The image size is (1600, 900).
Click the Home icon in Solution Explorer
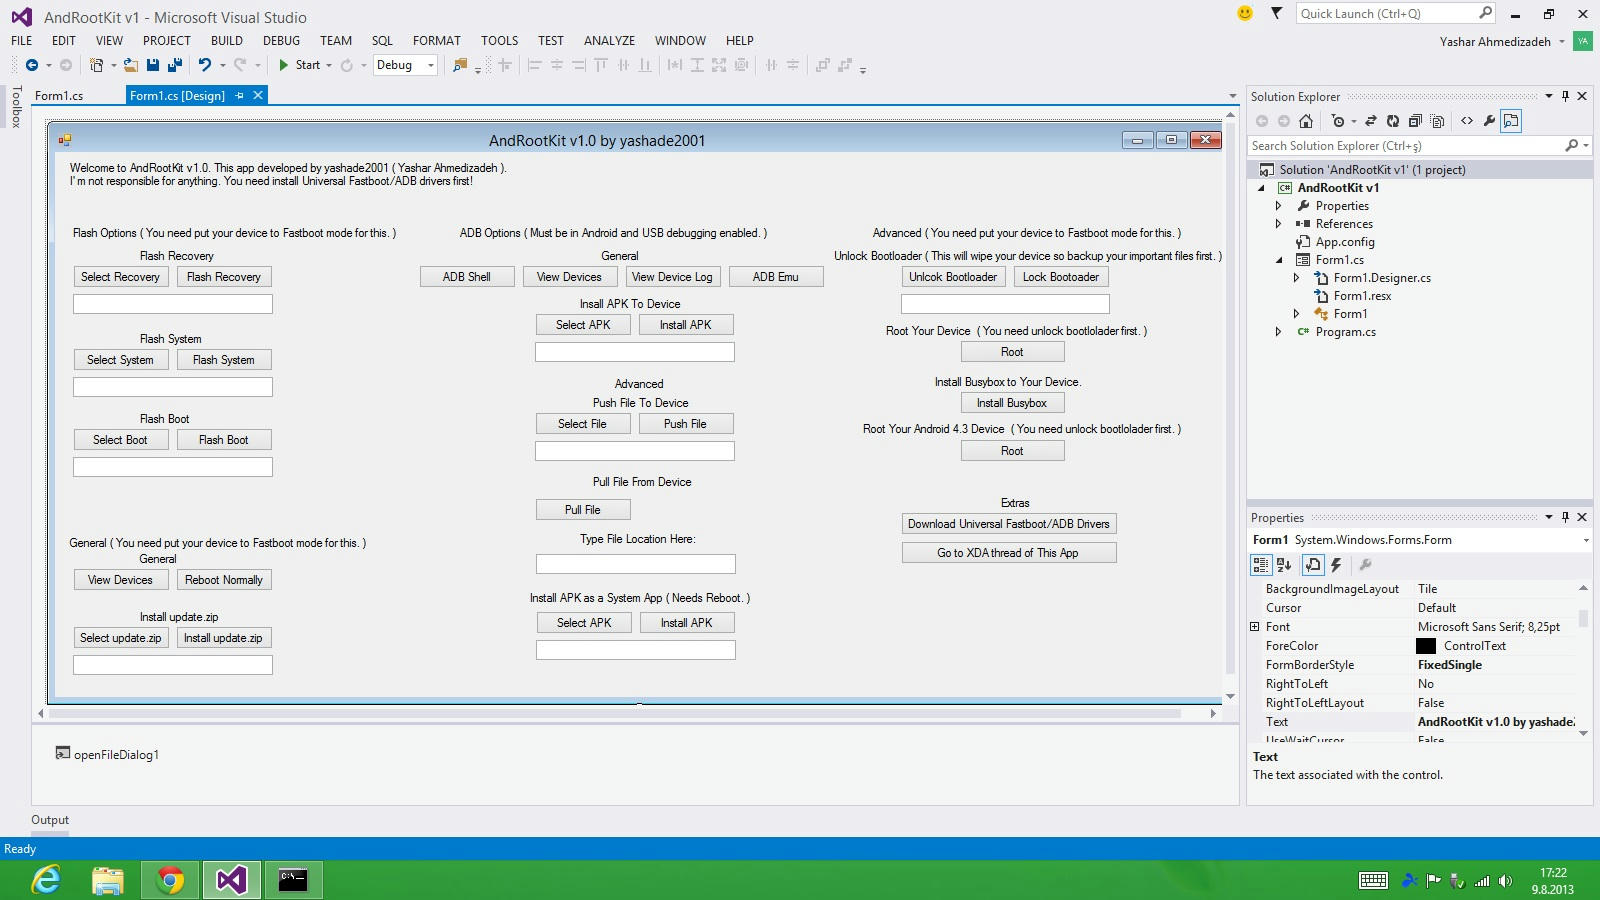coord(1306,121)
